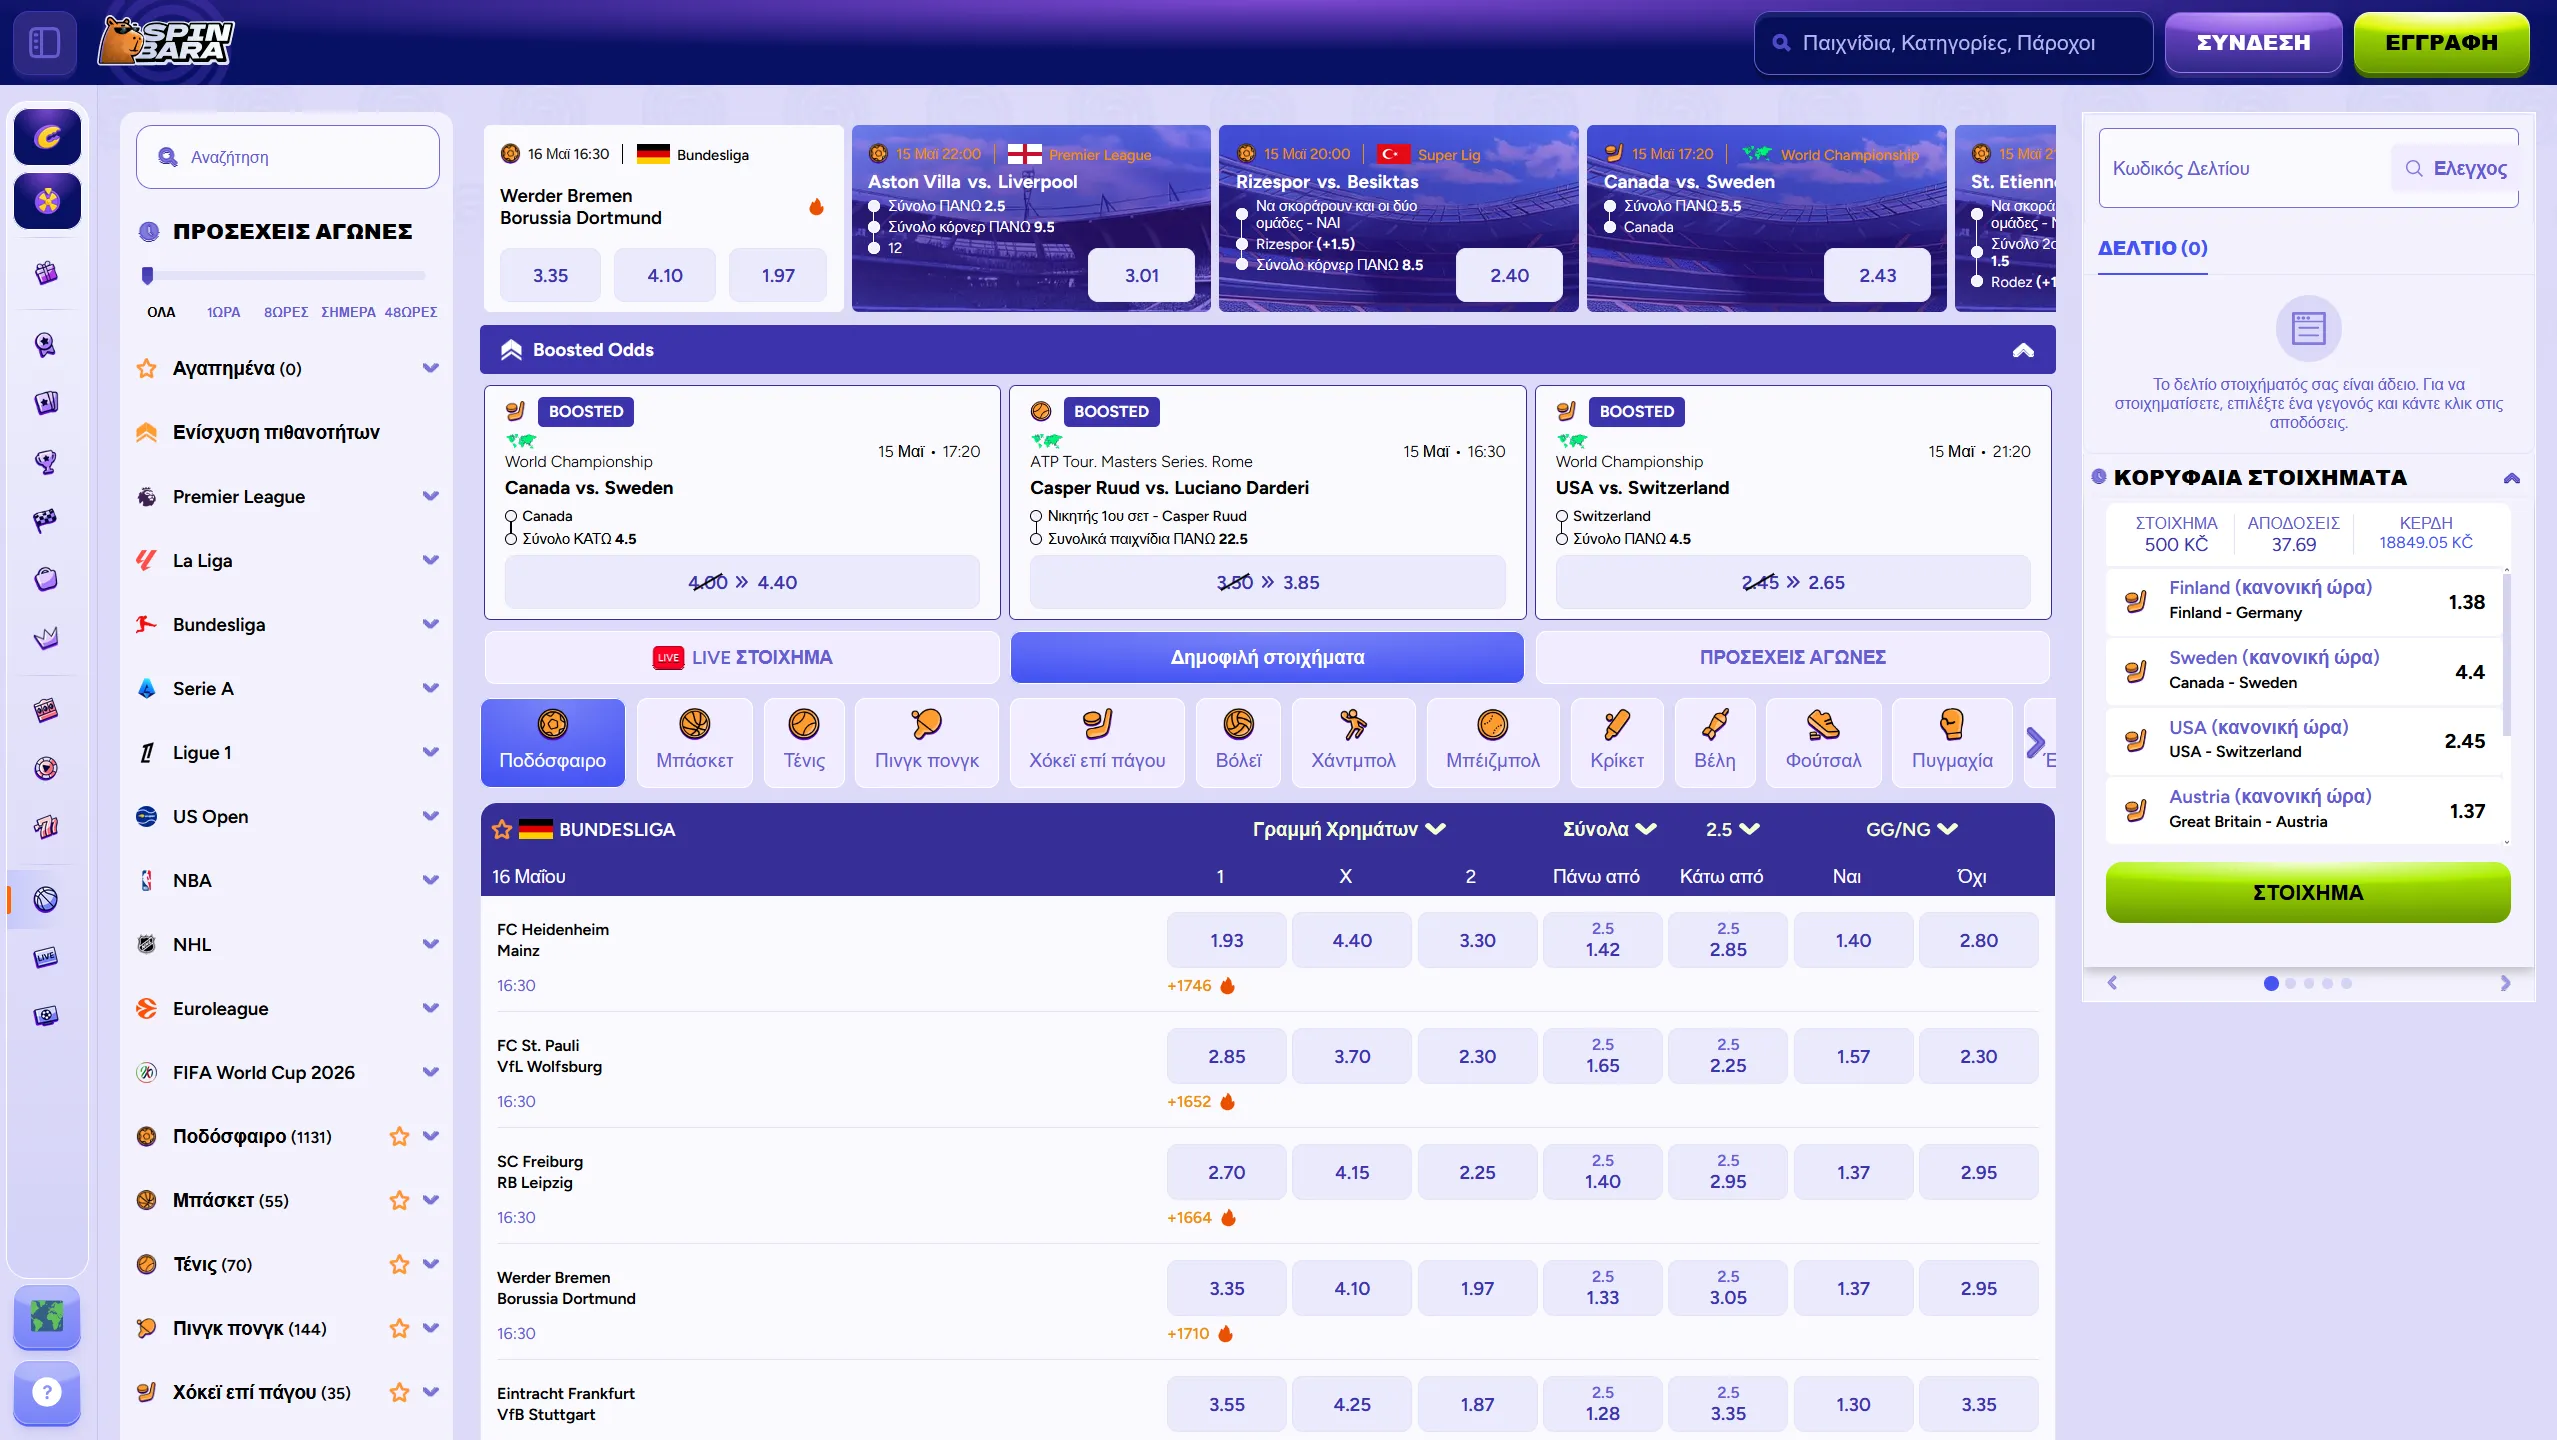2557x1440 pixels.
Task: Select odds 1.93 for FC Heidenheim win
Action: click(1226, 940)
